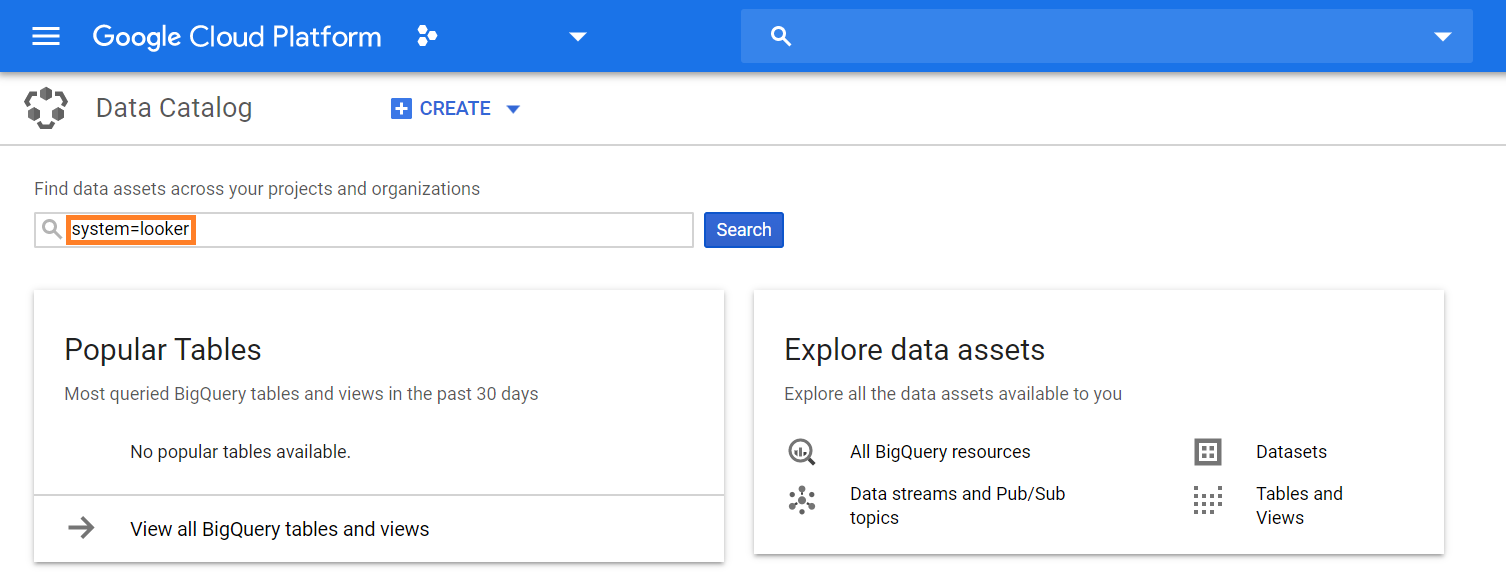Screen dimensions: 1506x581
Task: Click the Data Catalog hexagon logo
Action: [x=46, y=108]
